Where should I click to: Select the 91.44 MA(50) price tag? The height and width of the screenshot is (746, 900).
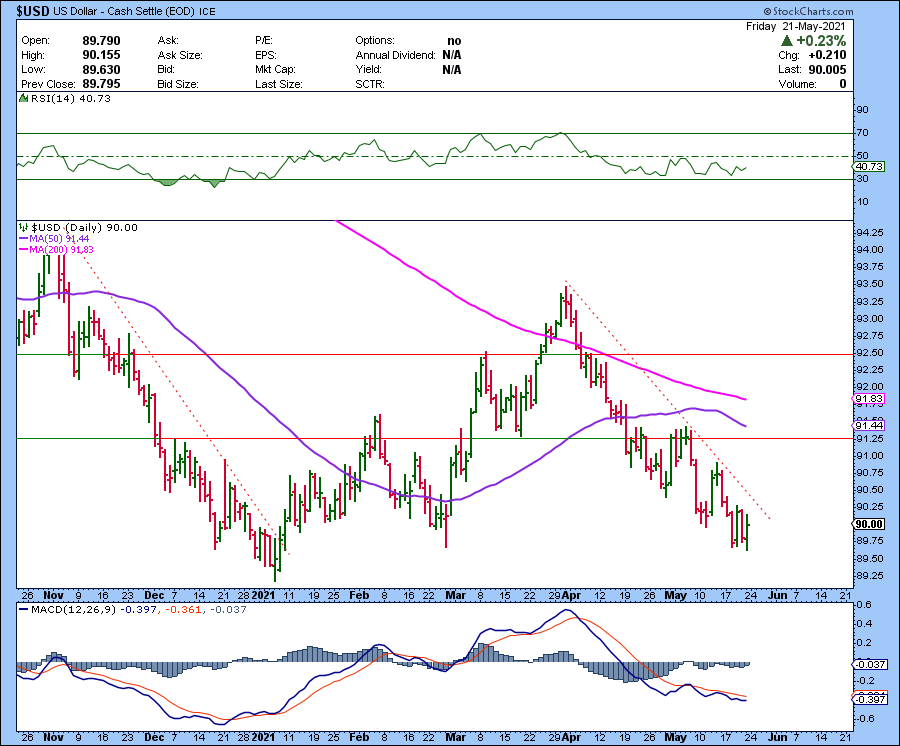coord(867,426)
